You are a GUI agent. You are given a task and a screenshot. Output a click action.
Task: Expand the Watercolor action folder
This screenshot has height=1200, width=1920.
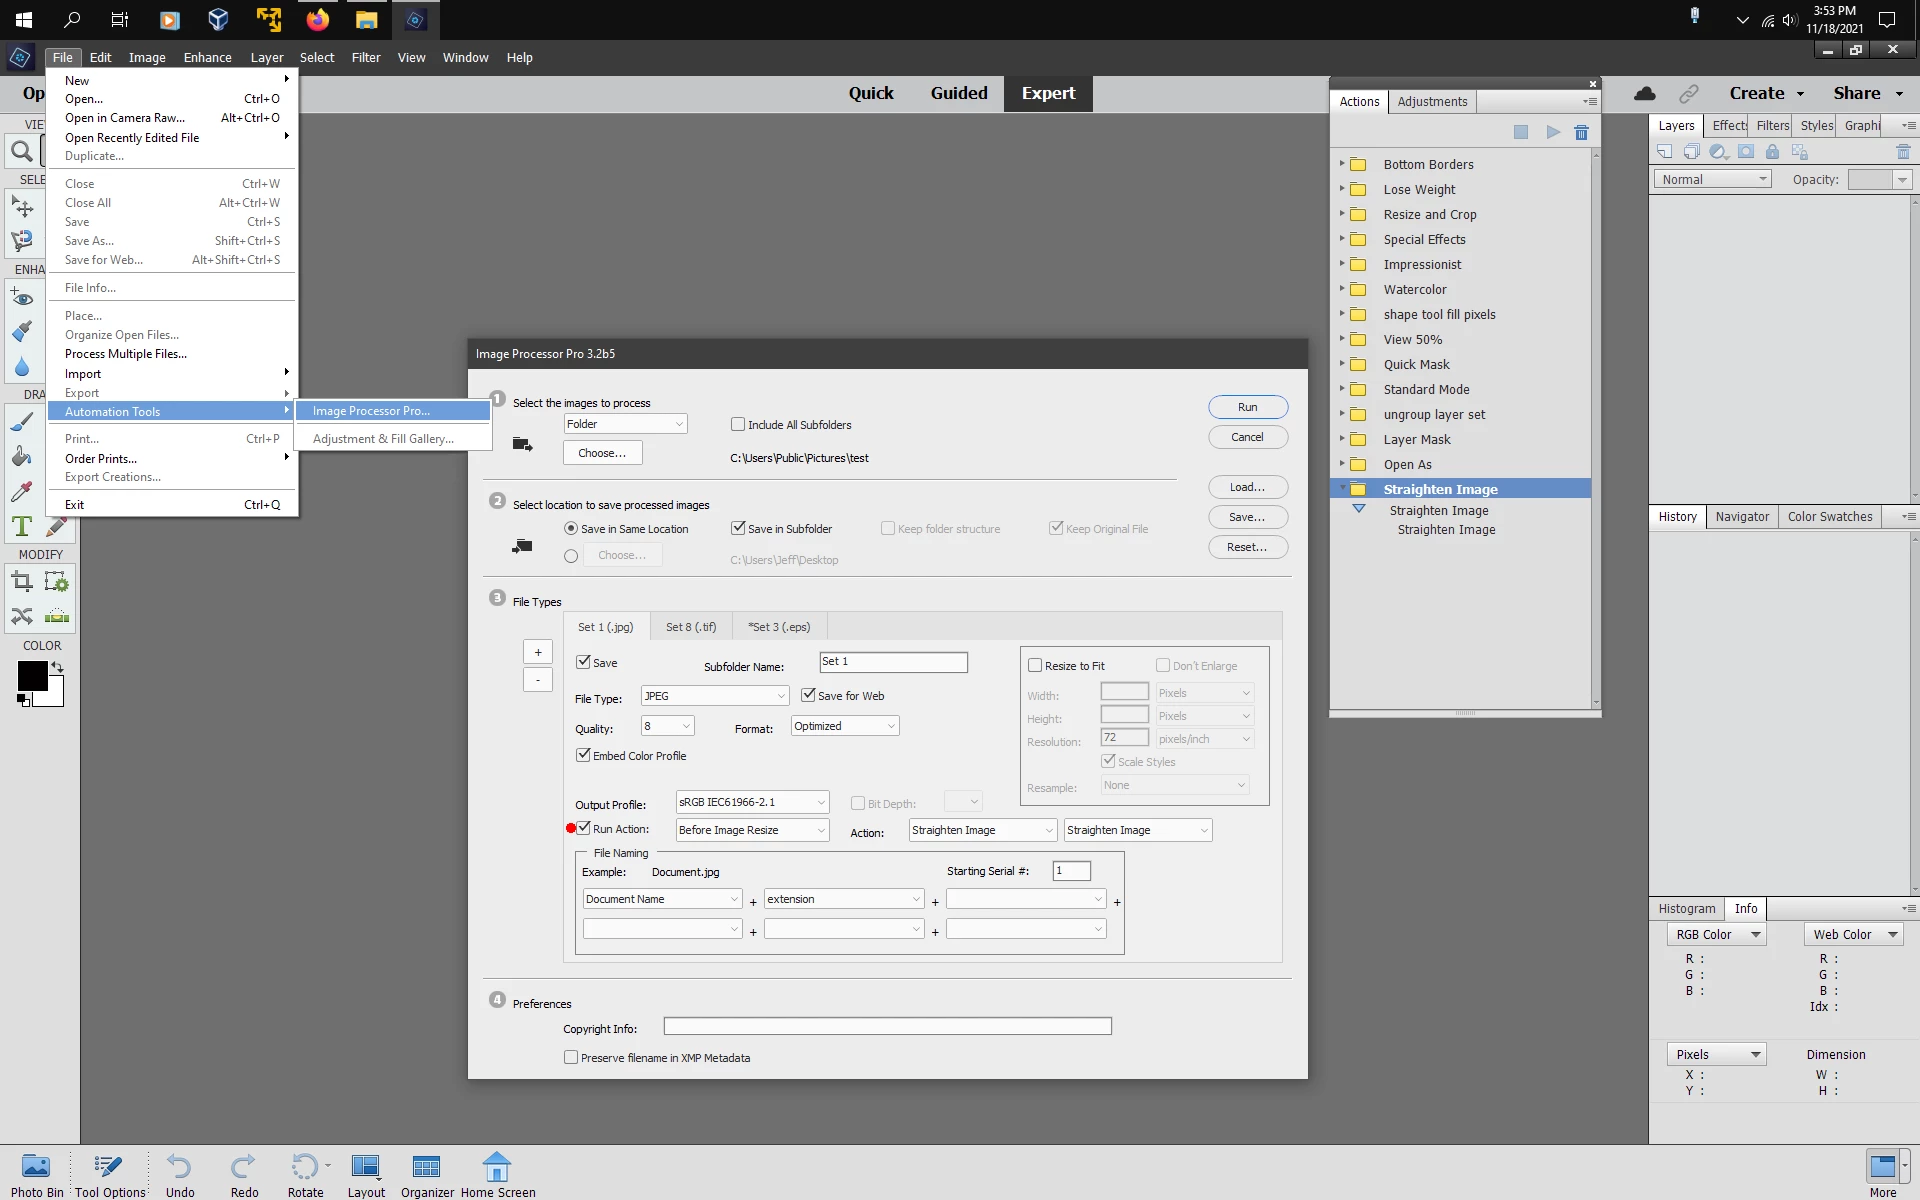[1342, 289]
